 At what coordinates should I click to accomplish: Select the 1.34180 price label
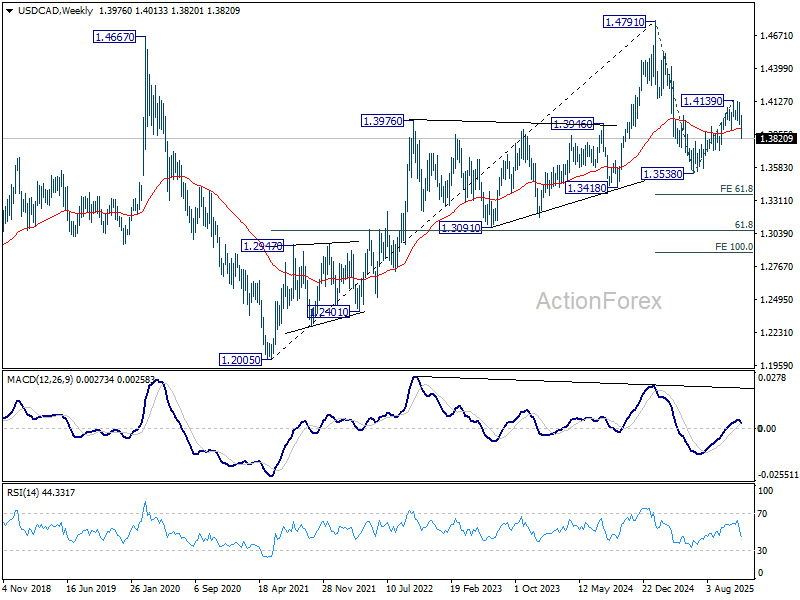coord(587,188)
